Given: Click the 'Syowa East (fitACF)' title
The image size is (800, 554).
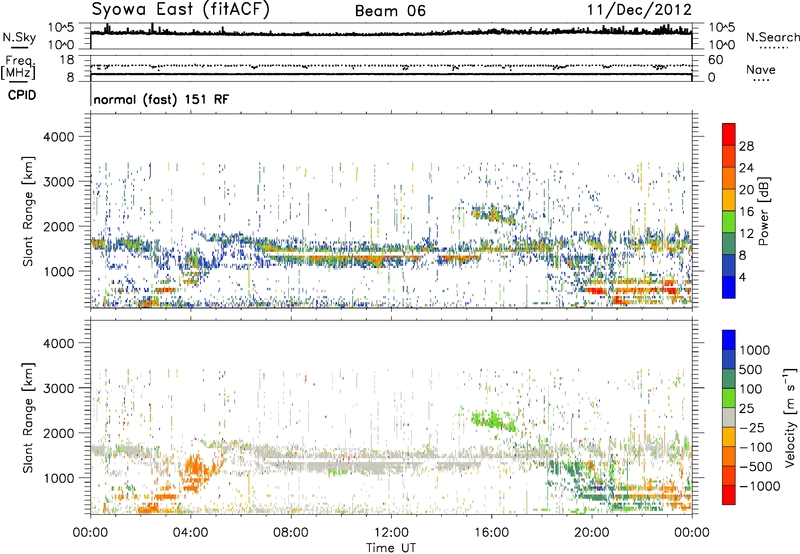Looking at the screenshot, I should [x=180, y=10].
